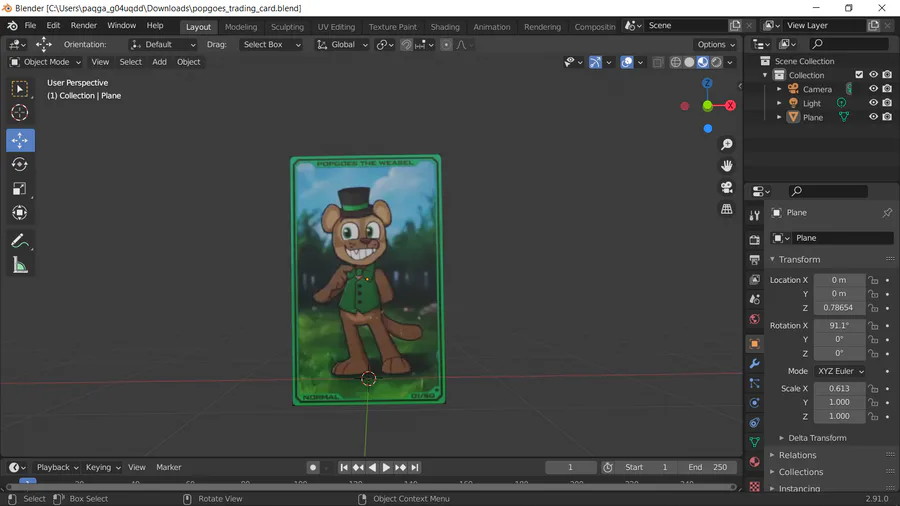Open the Modifier properties wrench tab
This screenshot has width=900, height=506.
coord(755,364)
